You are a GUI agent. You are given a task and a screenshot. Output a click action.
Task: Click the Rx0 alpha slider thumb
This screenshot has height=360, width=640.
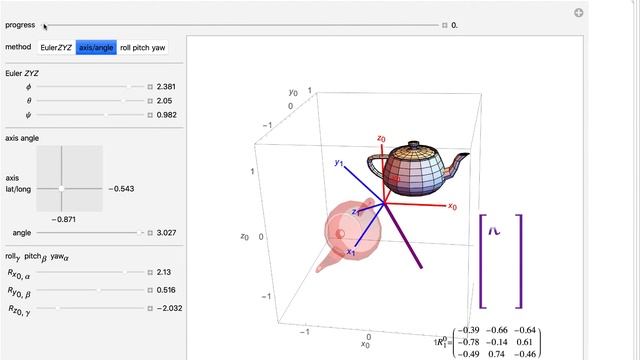point(125,272)
